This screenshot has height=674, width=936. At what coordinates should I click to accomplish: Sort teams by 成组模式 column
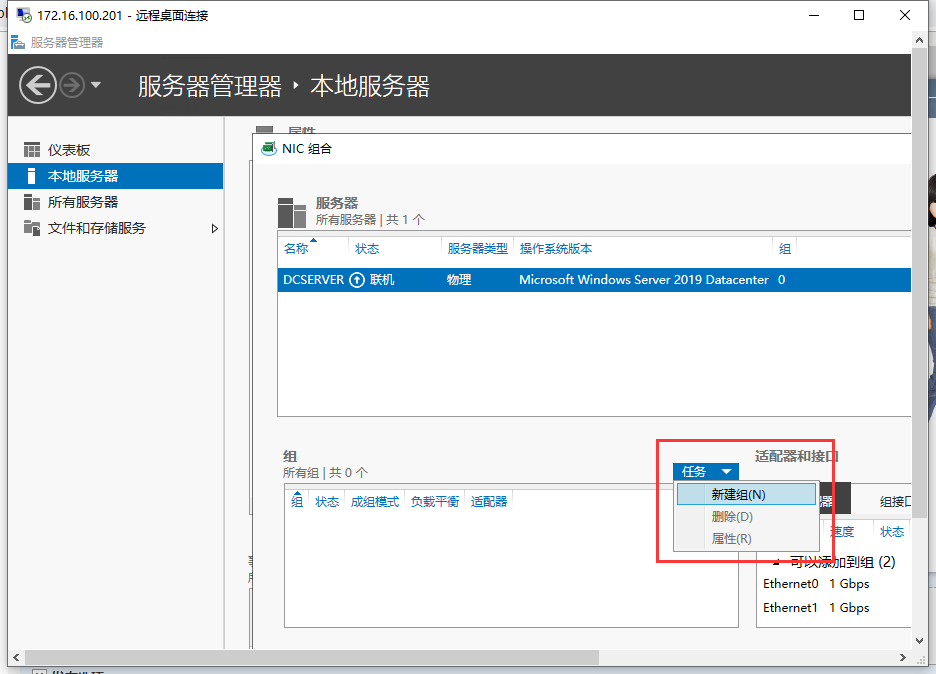375,502
